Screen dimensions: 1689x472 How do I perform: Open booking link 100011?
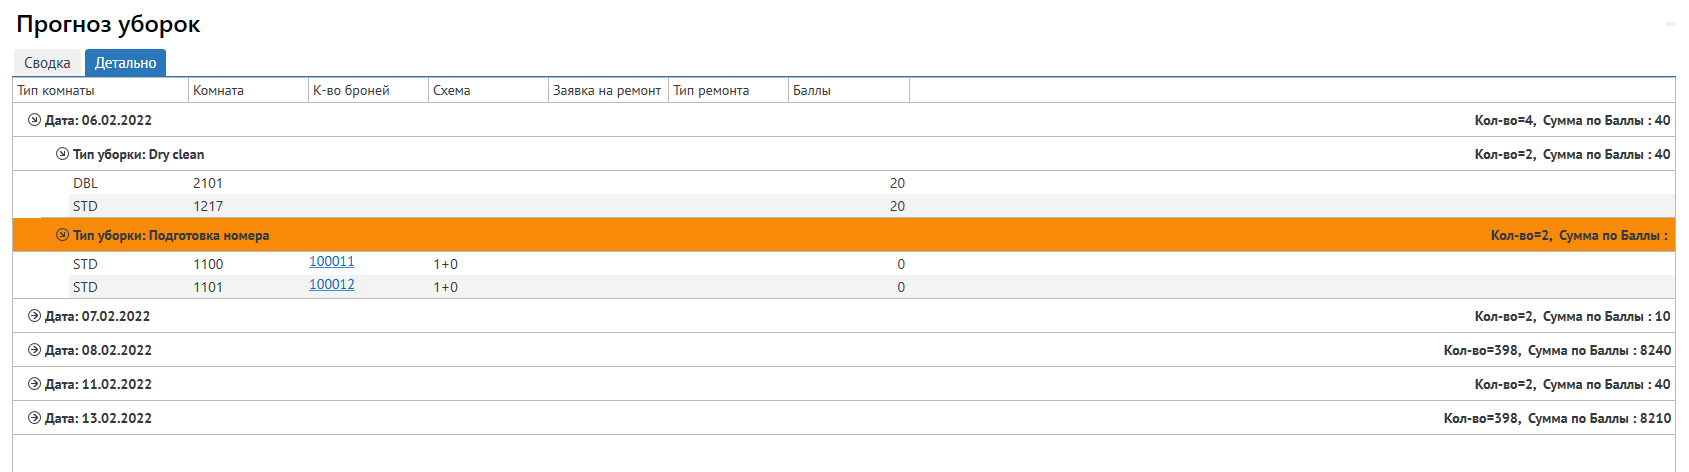(331, 262)
